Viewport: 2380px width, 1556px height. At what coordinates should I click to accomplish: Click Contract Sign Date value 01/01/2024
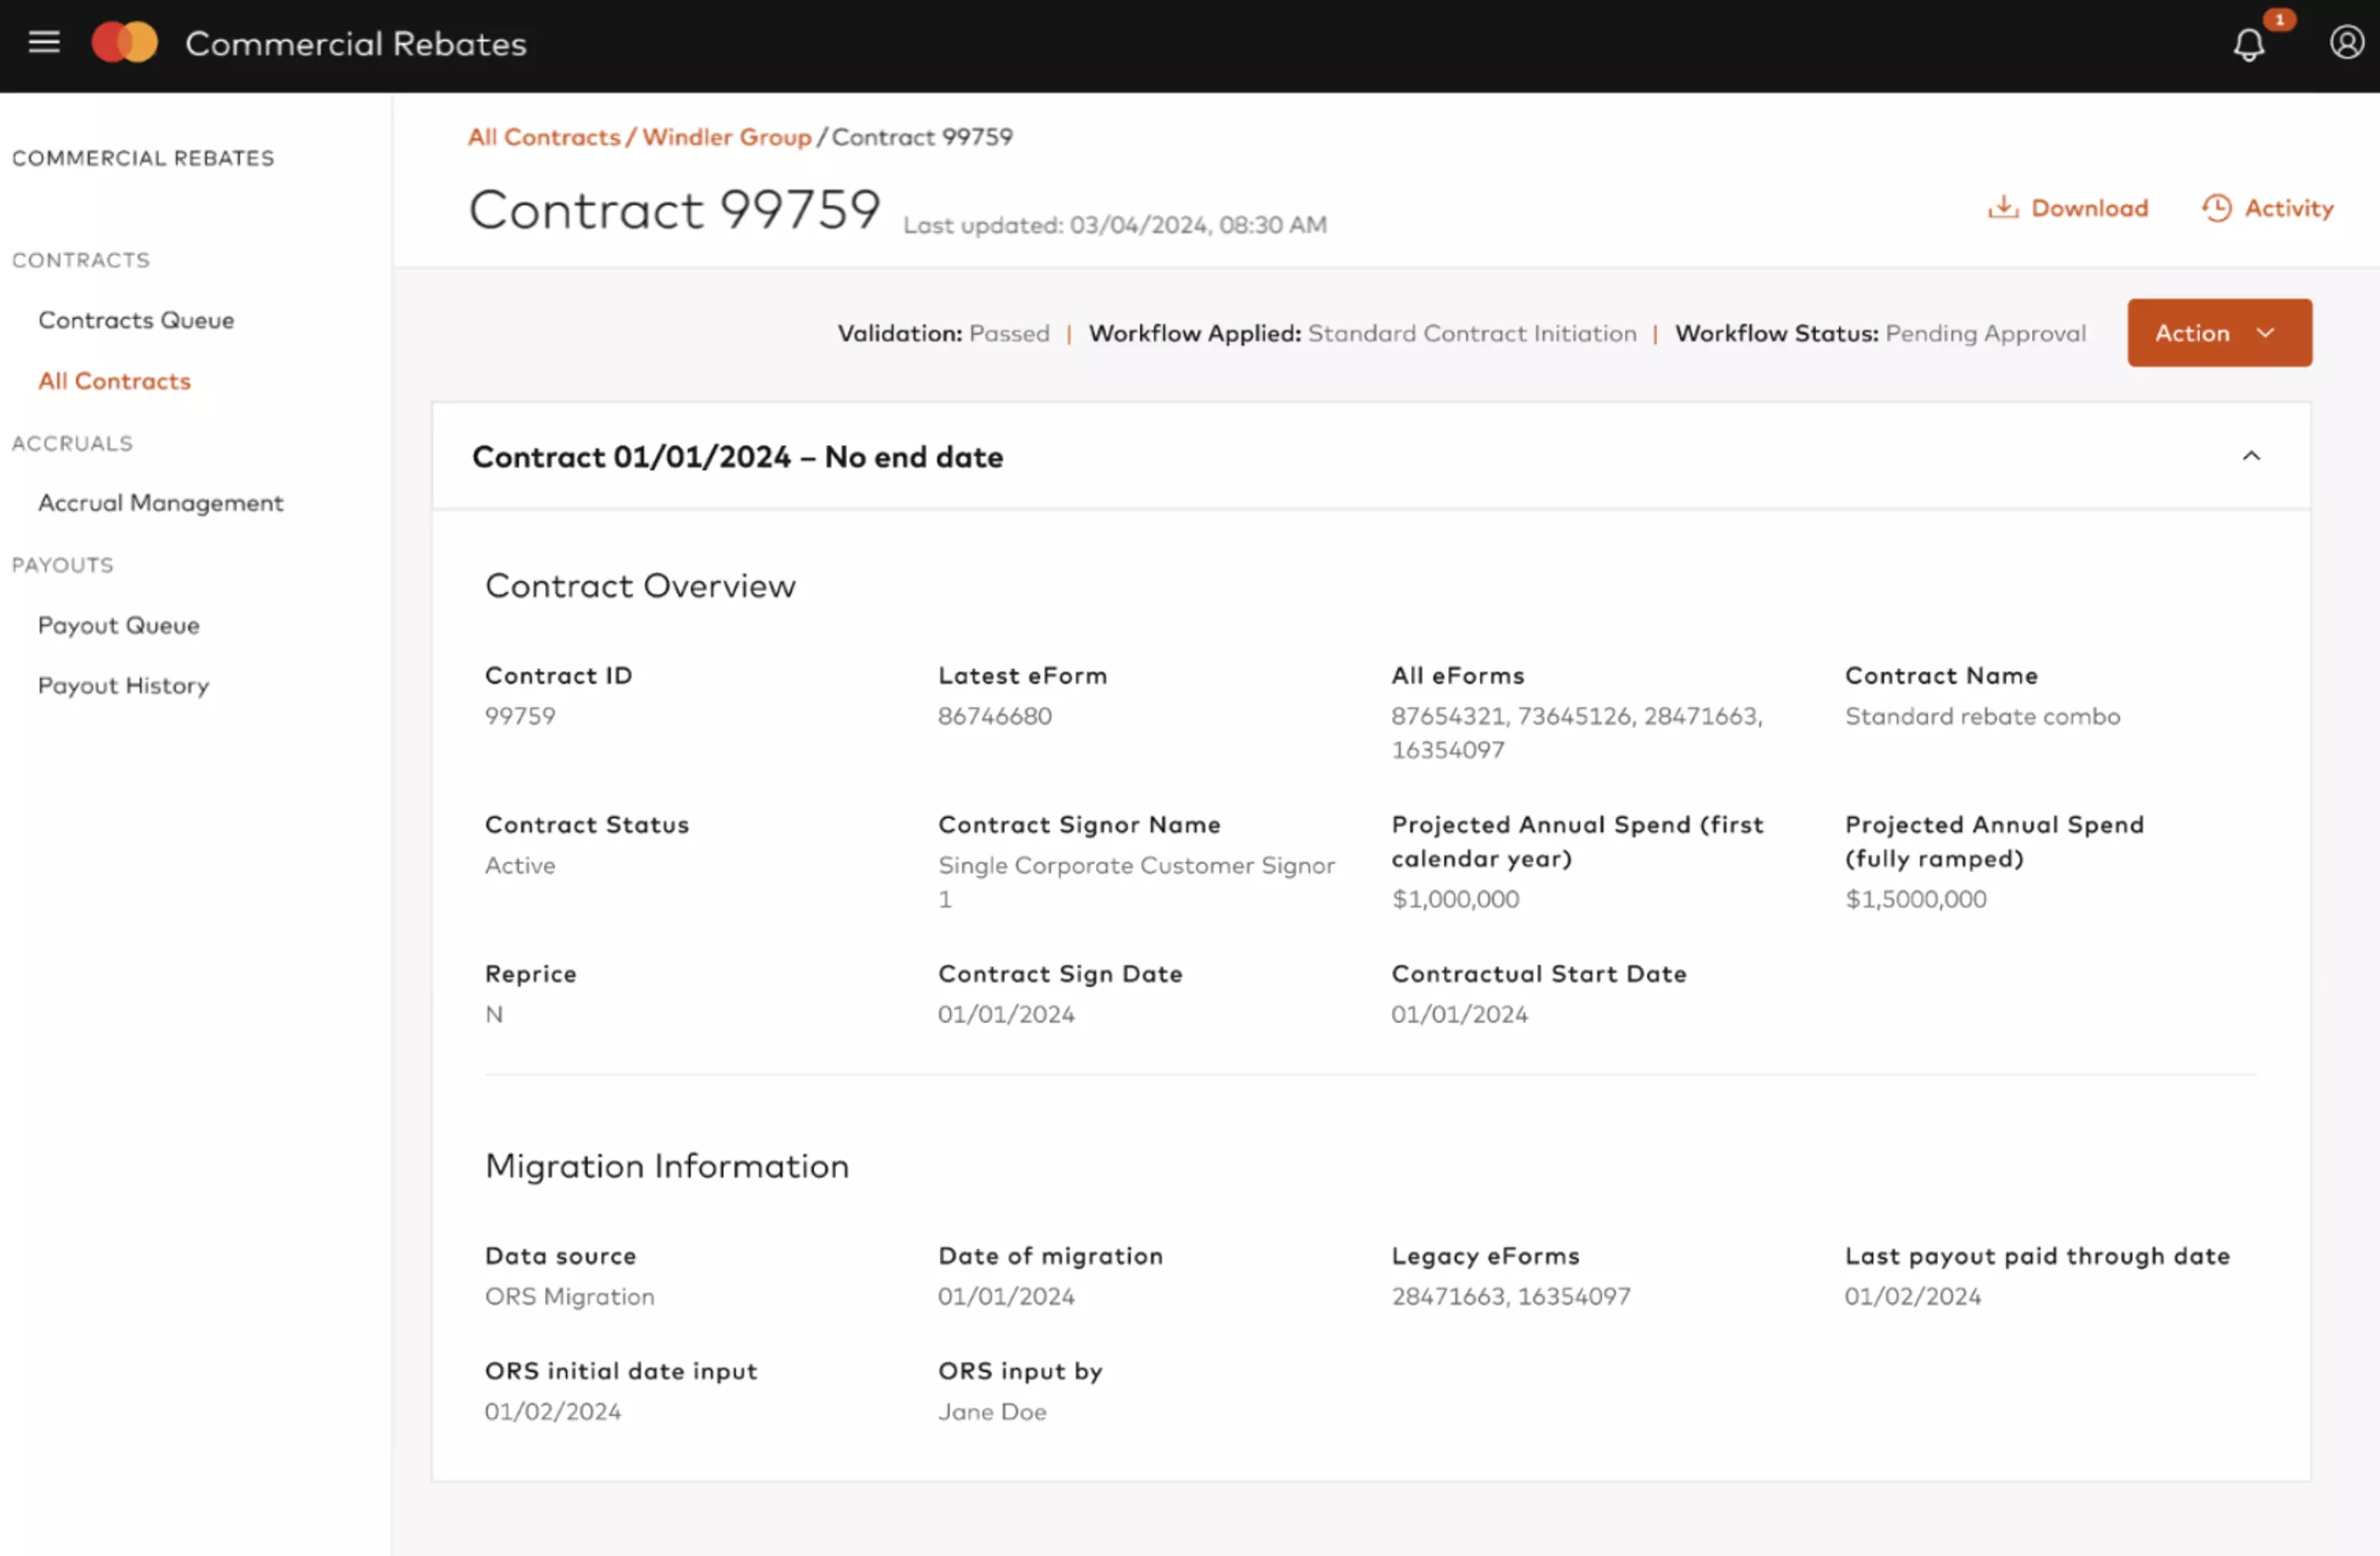[x=1006, y=1014]
